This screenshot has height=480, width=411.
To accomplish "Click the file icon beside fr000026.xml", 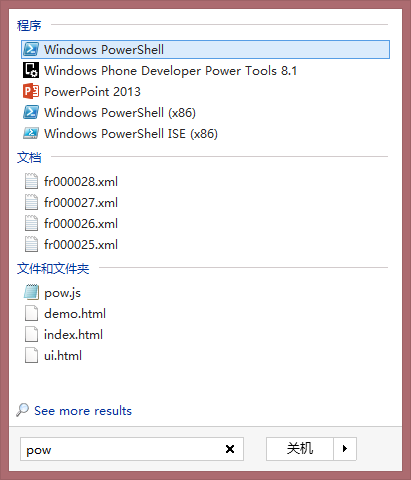I will (31, 223).
